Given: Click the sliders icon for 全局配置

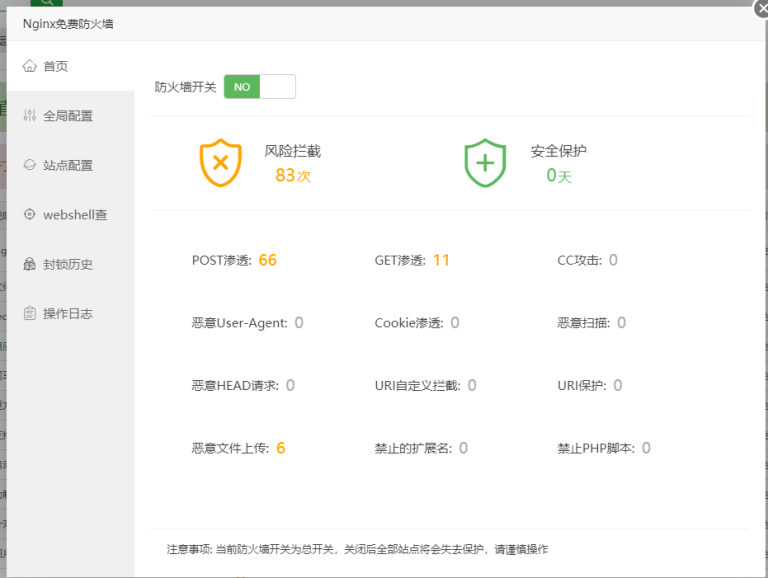Looking at the screenshot, I should (x=29, y=116).
